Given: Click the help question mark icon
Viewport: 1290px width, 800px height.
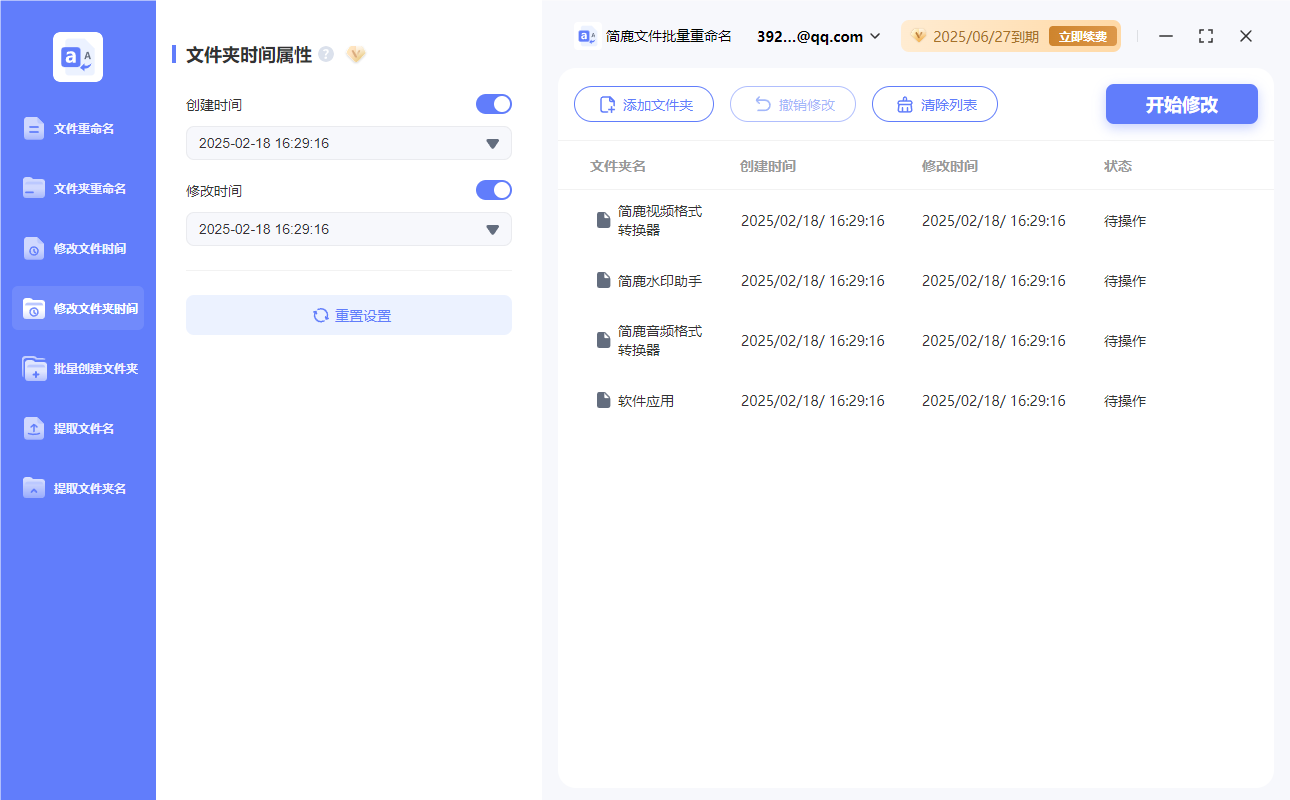Looking at the screenshot, I should click(x=326, y=55).
